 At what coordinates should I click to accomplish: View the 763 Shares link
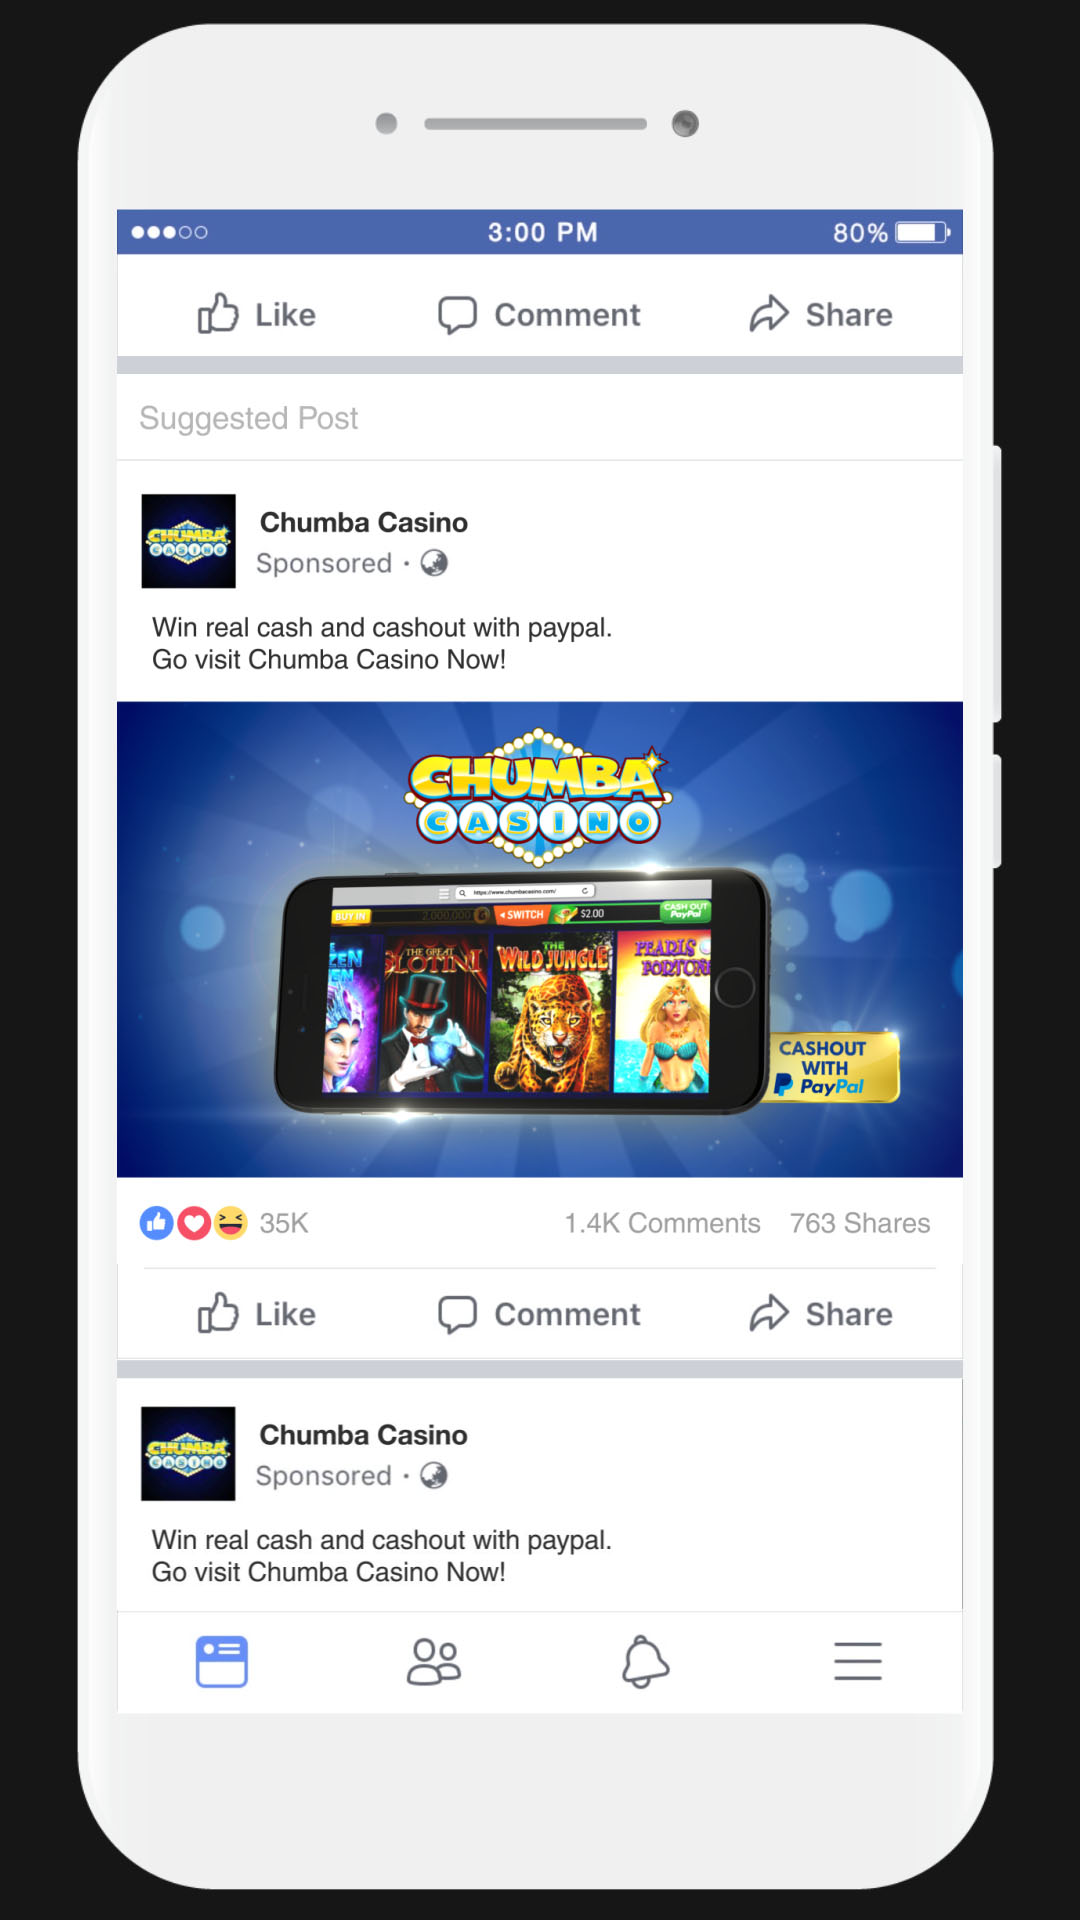click(x=860, y=1223)
